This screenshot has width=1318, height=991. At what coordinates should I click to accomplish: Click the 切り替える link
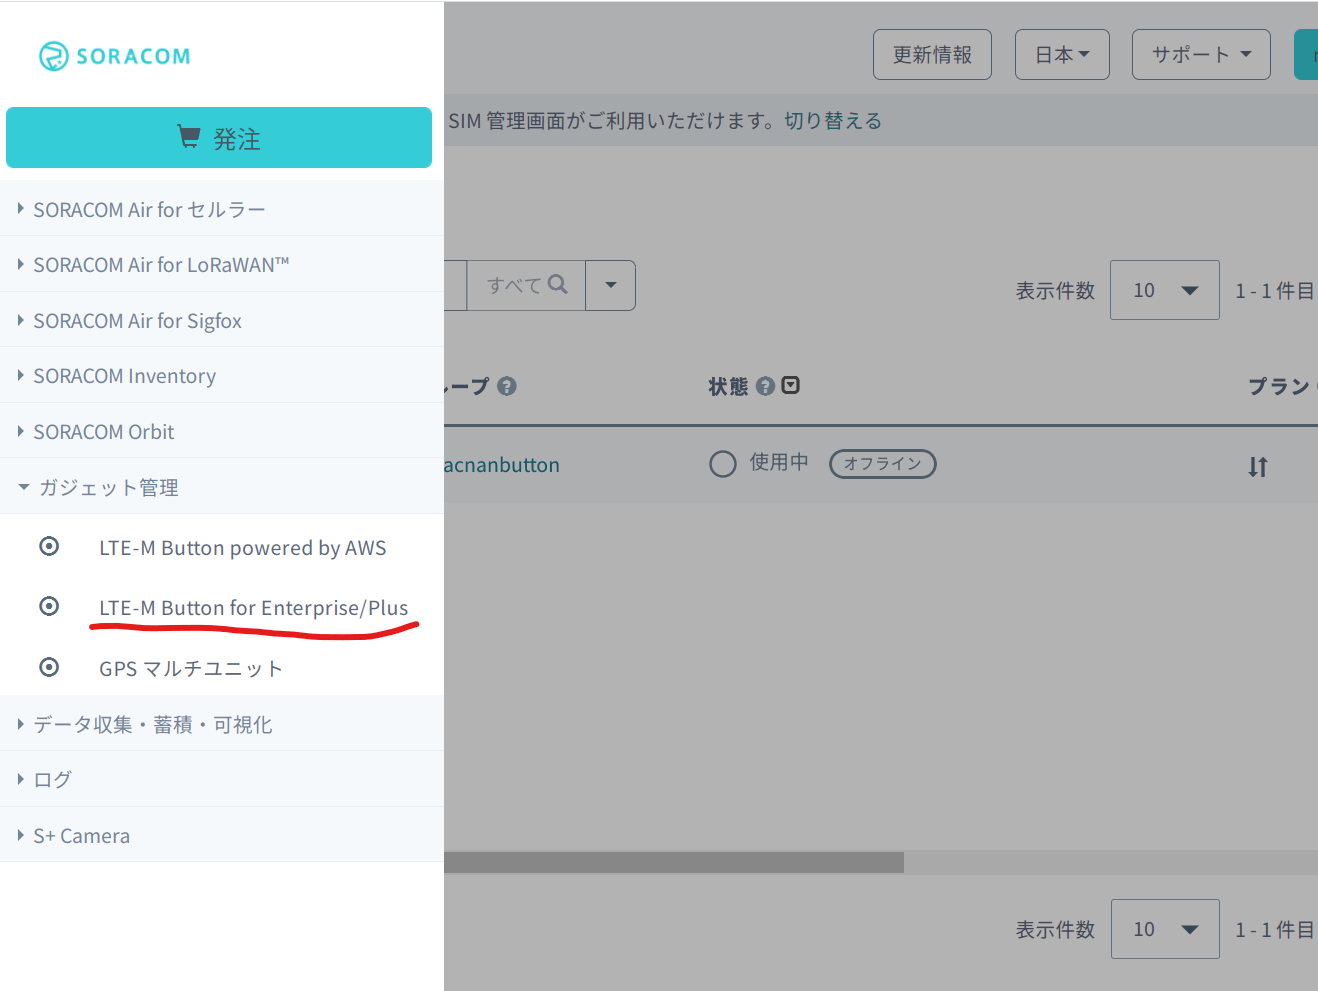pyautogui.click(x=833, y=121)
